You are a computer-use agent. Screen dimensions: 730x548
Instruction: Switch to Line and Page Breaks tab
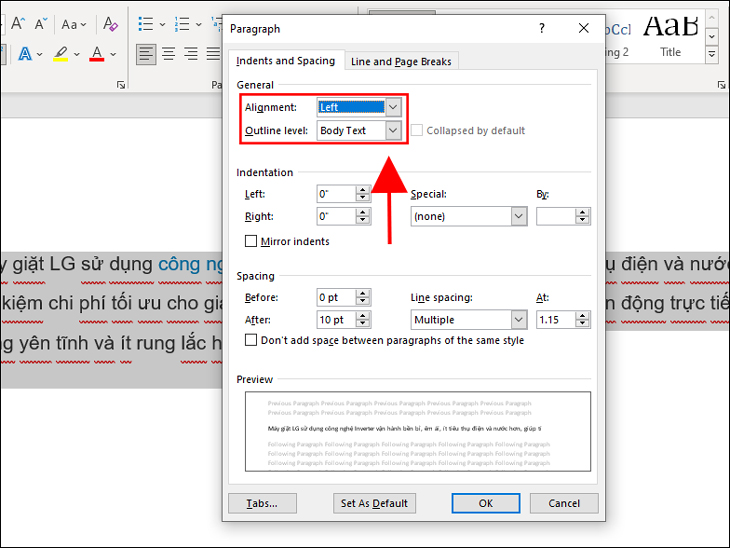click(x=401, y=61)
